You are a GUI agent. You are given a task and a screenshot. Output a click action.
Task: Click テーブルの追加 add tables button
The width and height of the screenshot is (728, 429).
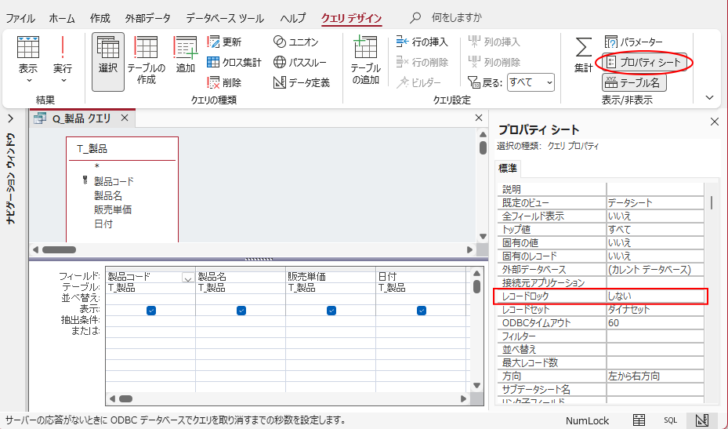click(365, 61)
